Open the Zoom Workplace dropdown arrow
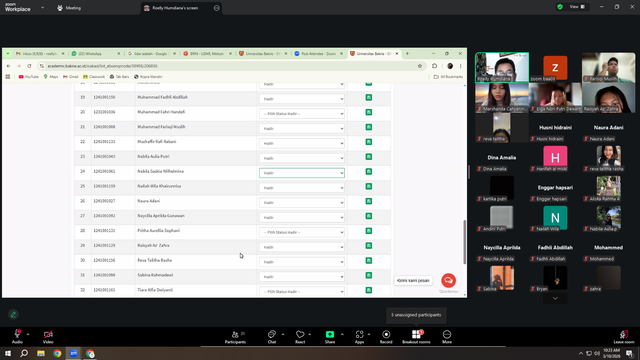 click(x=42, y=8)
